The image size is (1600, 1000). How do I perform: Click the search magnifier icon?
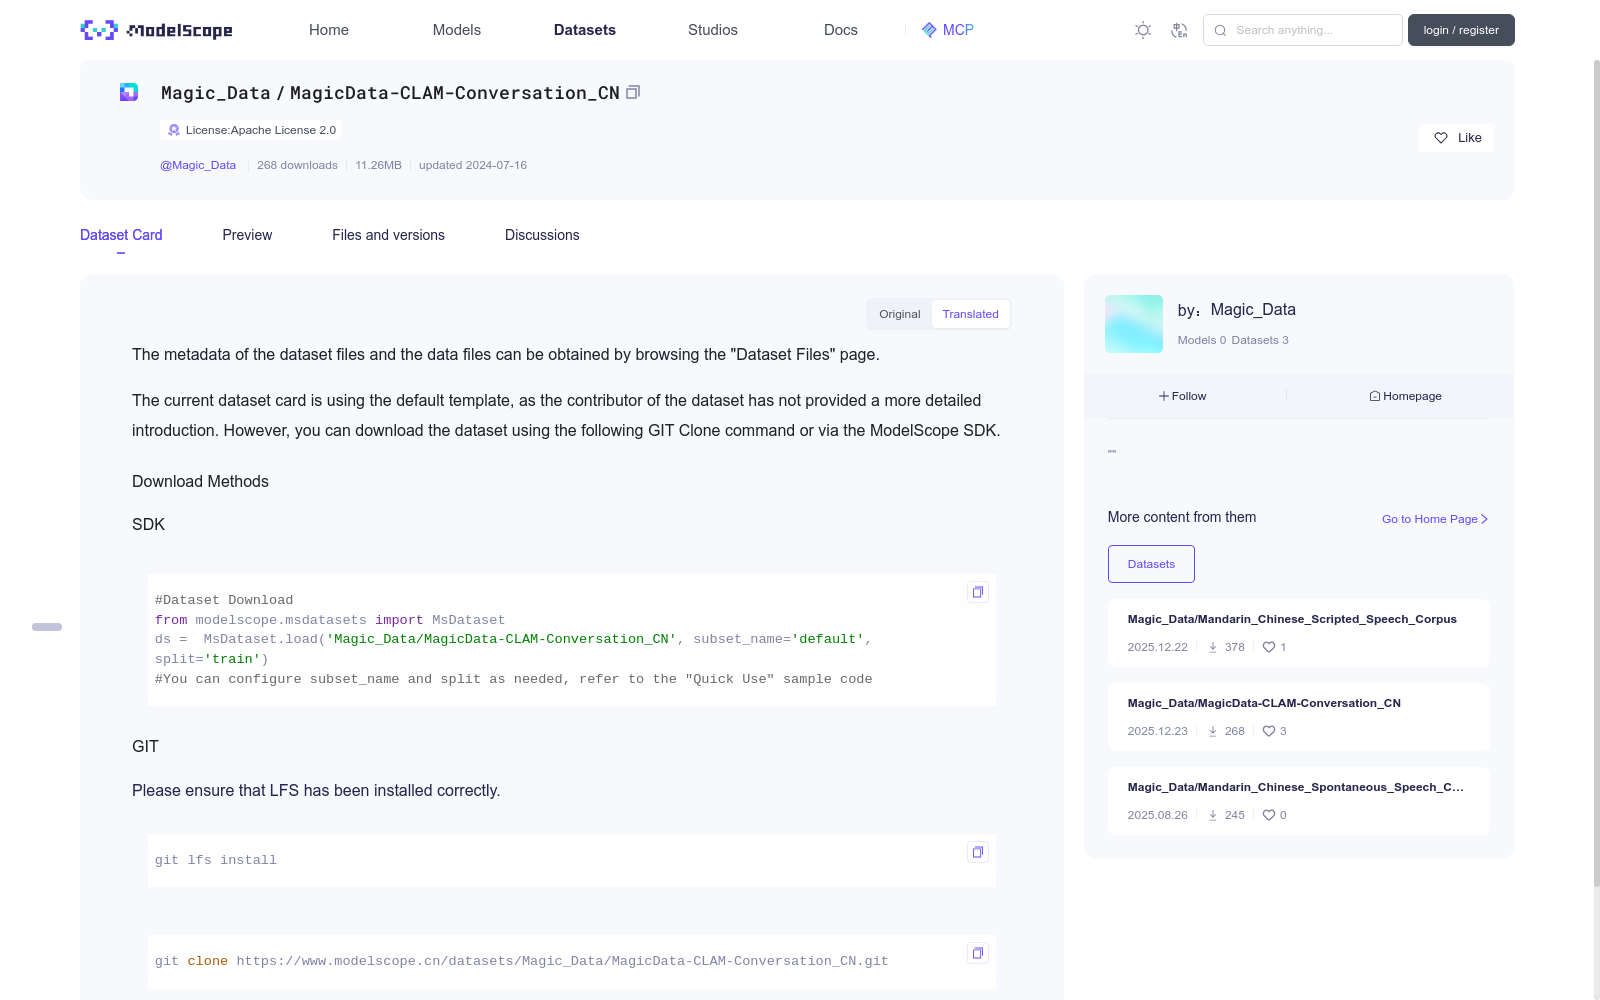pos(1220,30)
